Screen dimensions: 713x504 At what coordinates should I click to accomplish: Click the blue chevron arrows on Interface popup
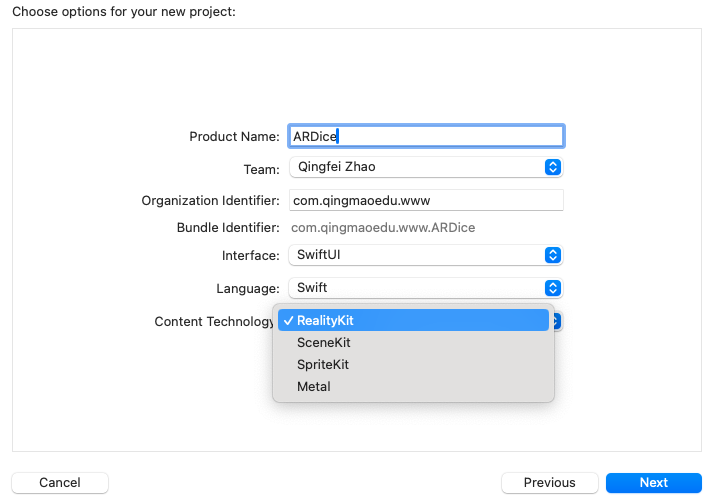[x=552, y=255]
